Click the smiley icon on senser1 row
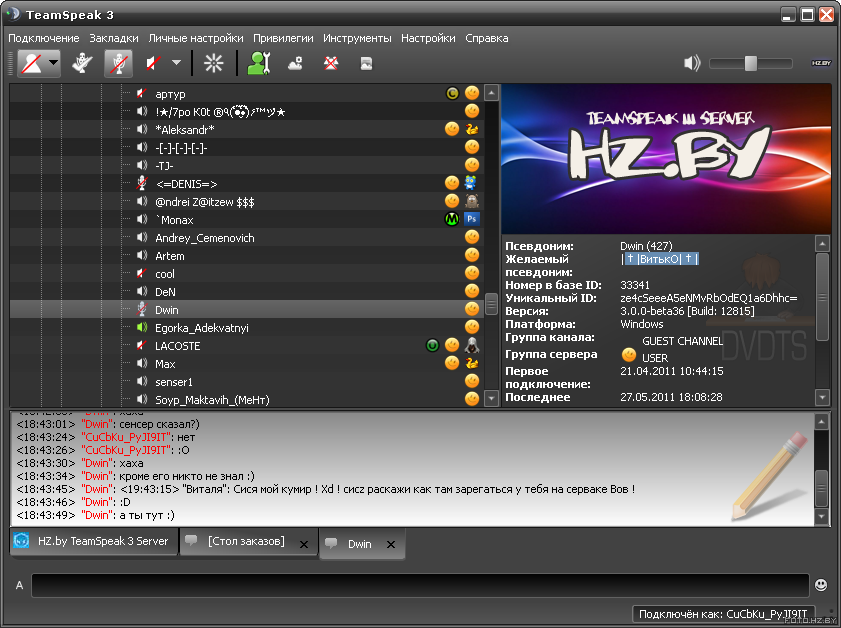This screenshot has width=841, height=628. click(x=472, y=381)
